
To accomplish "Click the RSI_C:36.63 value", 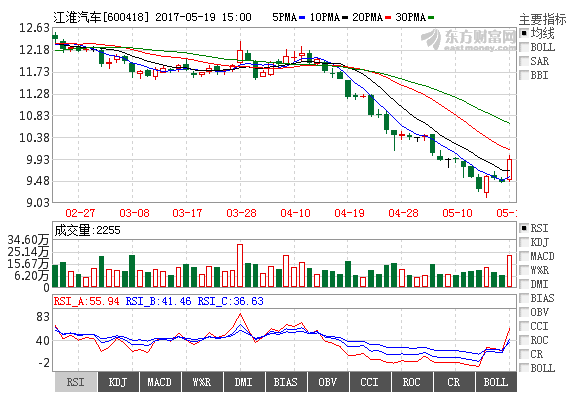I will [231, 301].
